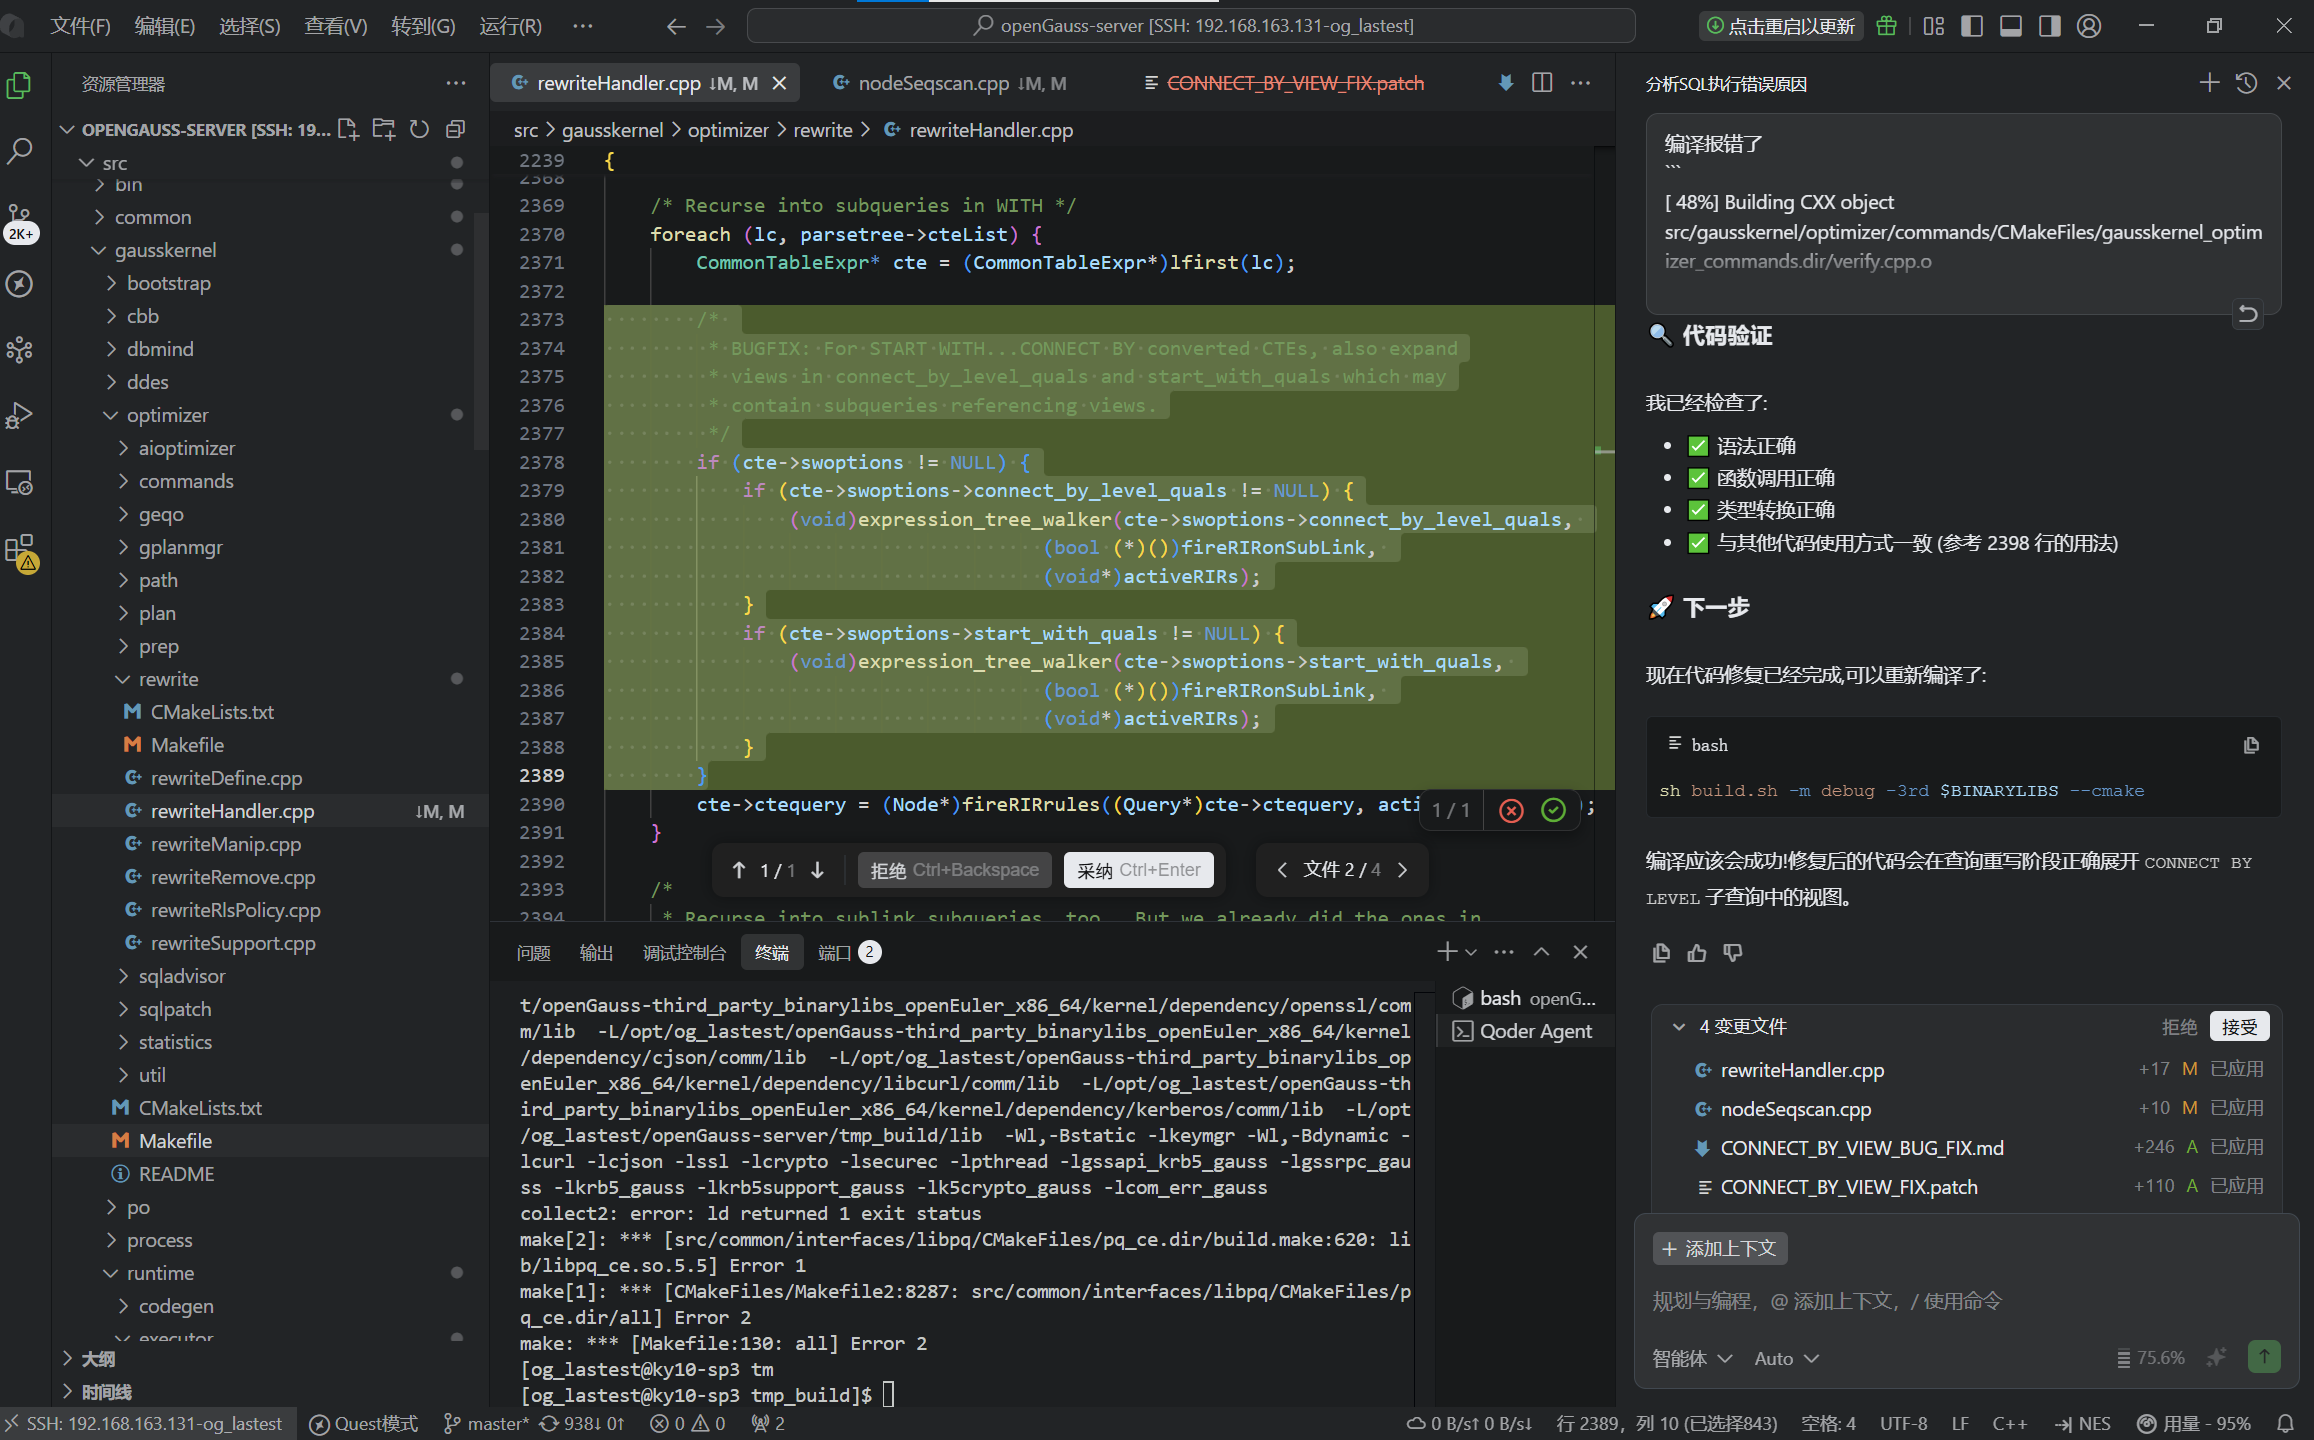Accept the inline diff change checkmark
This screenshot has height=1440, width=2314.
1553,810
